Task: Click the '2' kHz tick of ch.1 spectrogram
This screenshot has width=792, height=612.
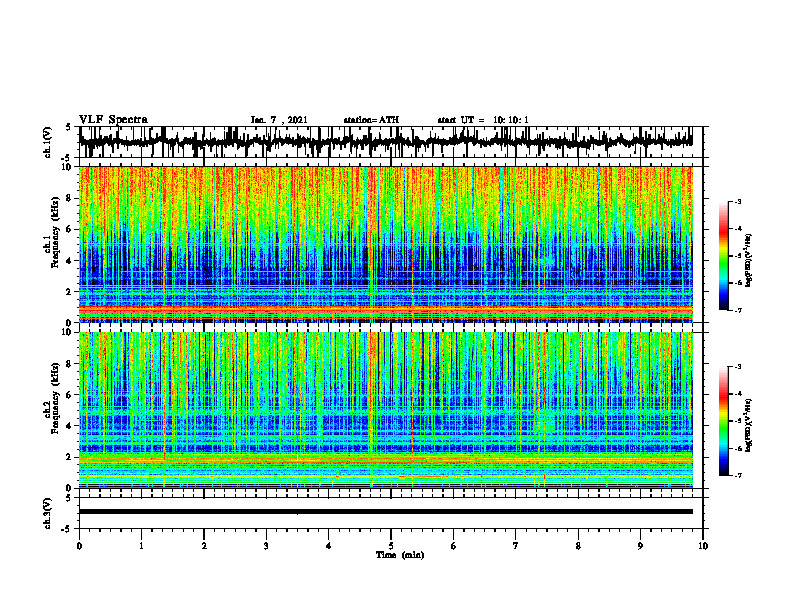Action: click(x=70, y=291)
